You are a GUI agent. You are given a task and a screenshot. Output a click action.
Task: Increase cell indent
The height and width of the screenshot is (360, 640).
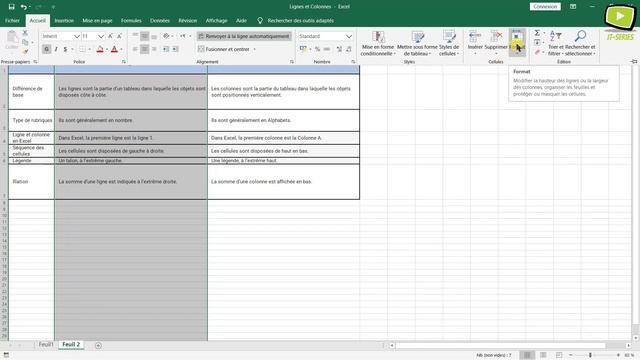[175, 49]
